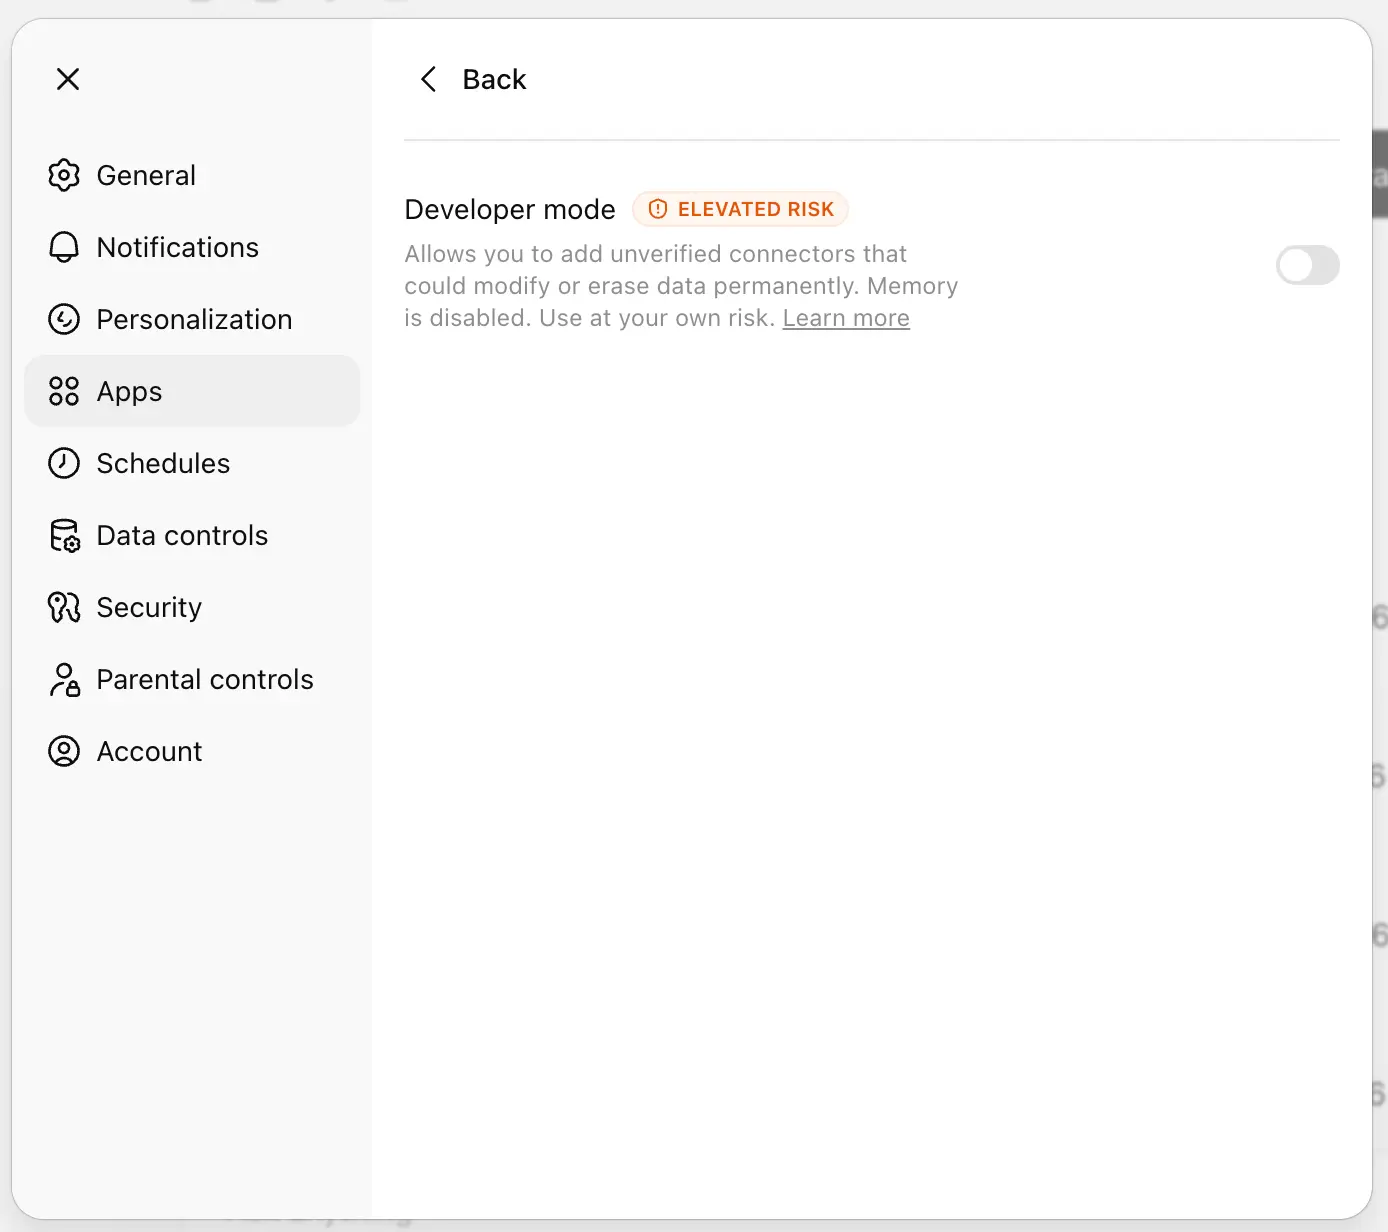1388x1232 pixels.
Task: Close settings with the X button
Action: point(67,79)
